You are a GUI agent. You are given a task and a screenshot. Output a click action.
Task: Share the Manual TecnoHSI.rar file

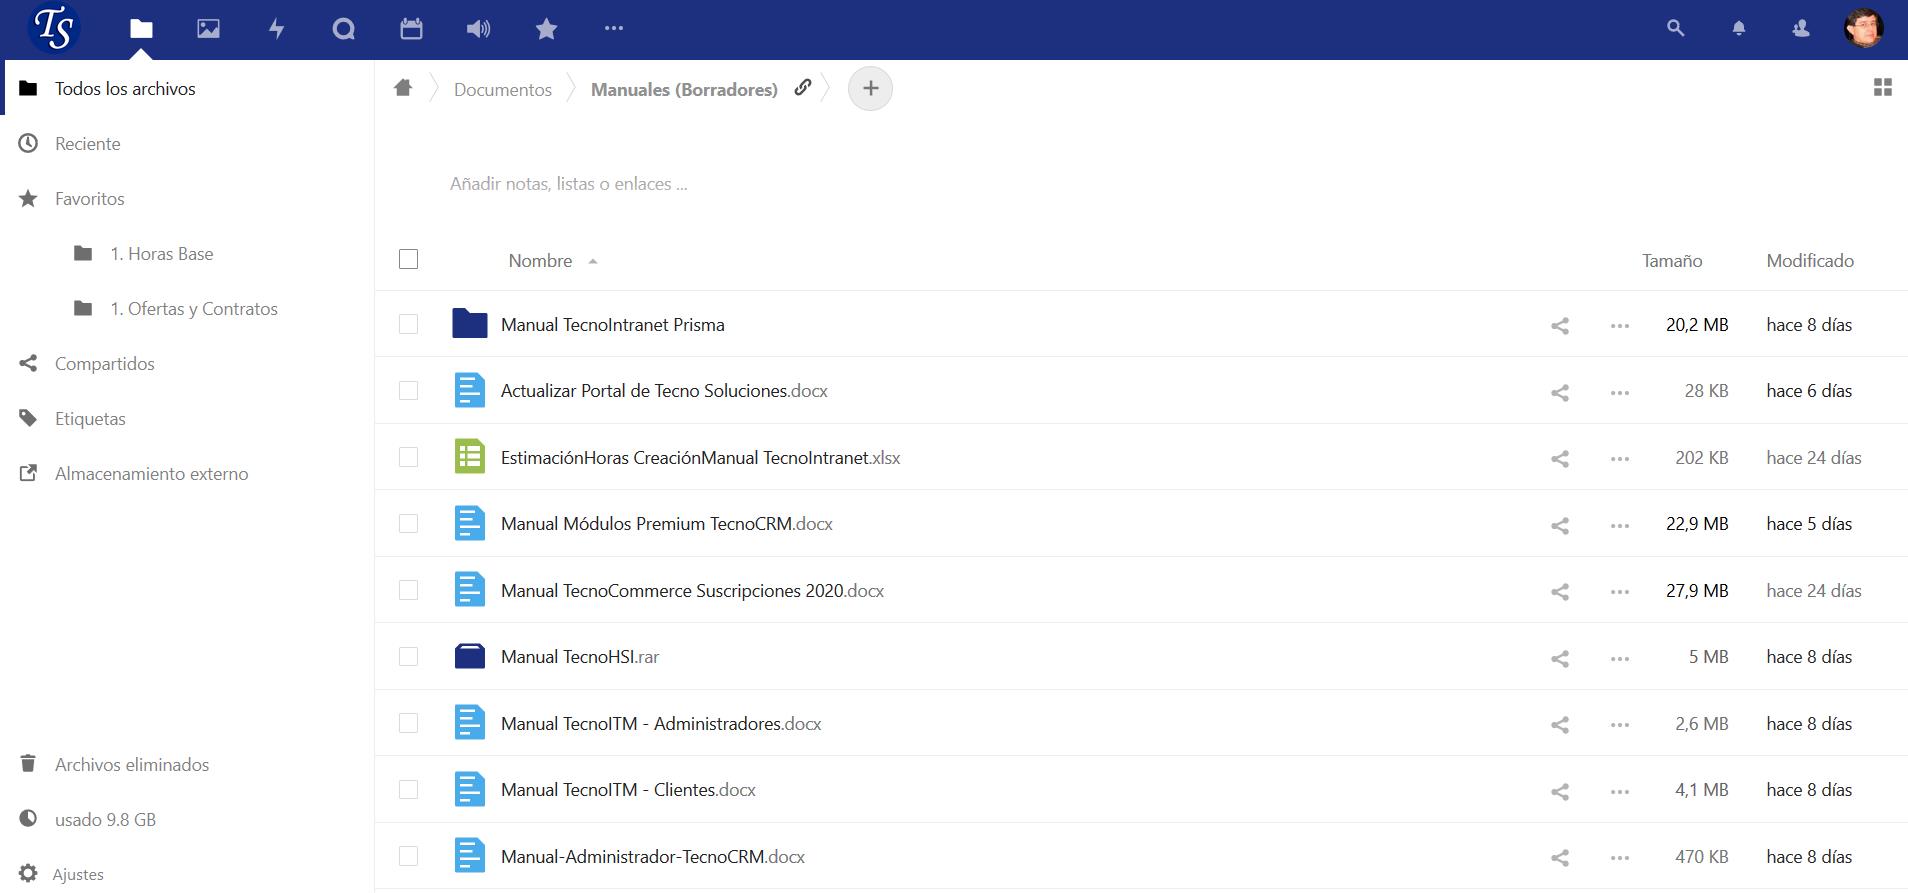click(x=1559, y=658)
